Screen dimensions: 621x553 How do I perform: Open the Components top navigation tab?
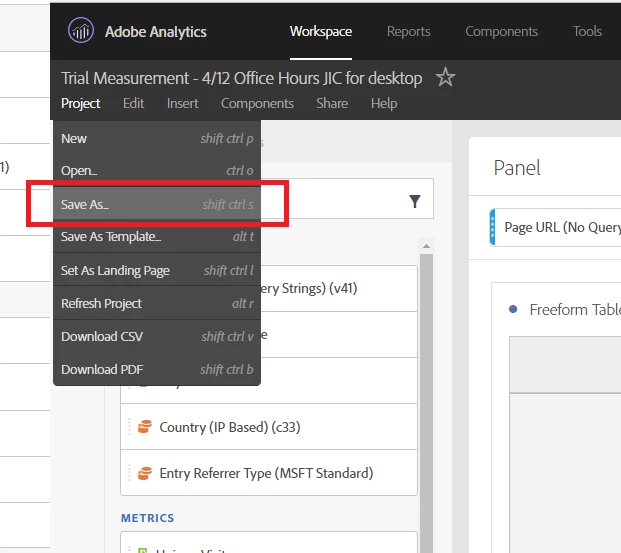[x=501, y=31]
